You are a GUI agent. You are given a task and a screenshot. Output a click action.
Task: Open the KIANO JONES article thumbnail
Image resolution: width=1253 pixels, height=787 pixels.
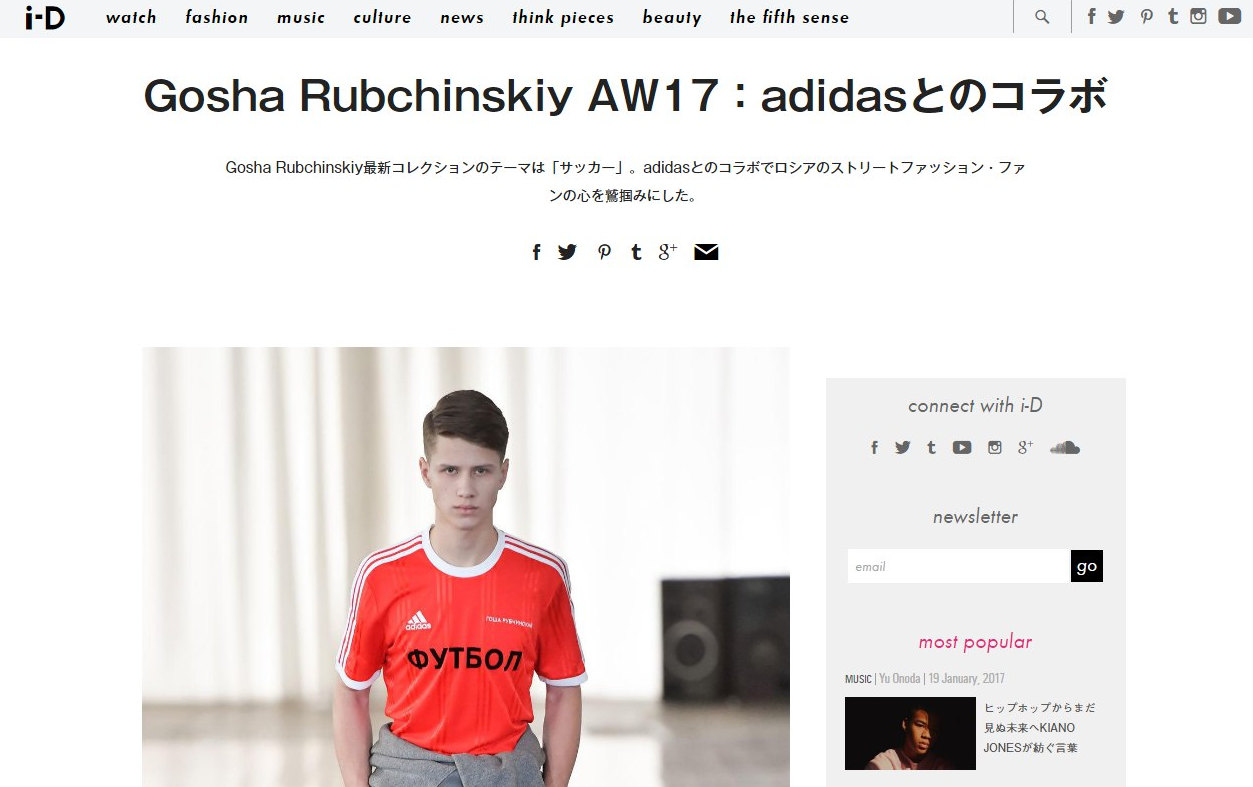[x=910, y=733]
